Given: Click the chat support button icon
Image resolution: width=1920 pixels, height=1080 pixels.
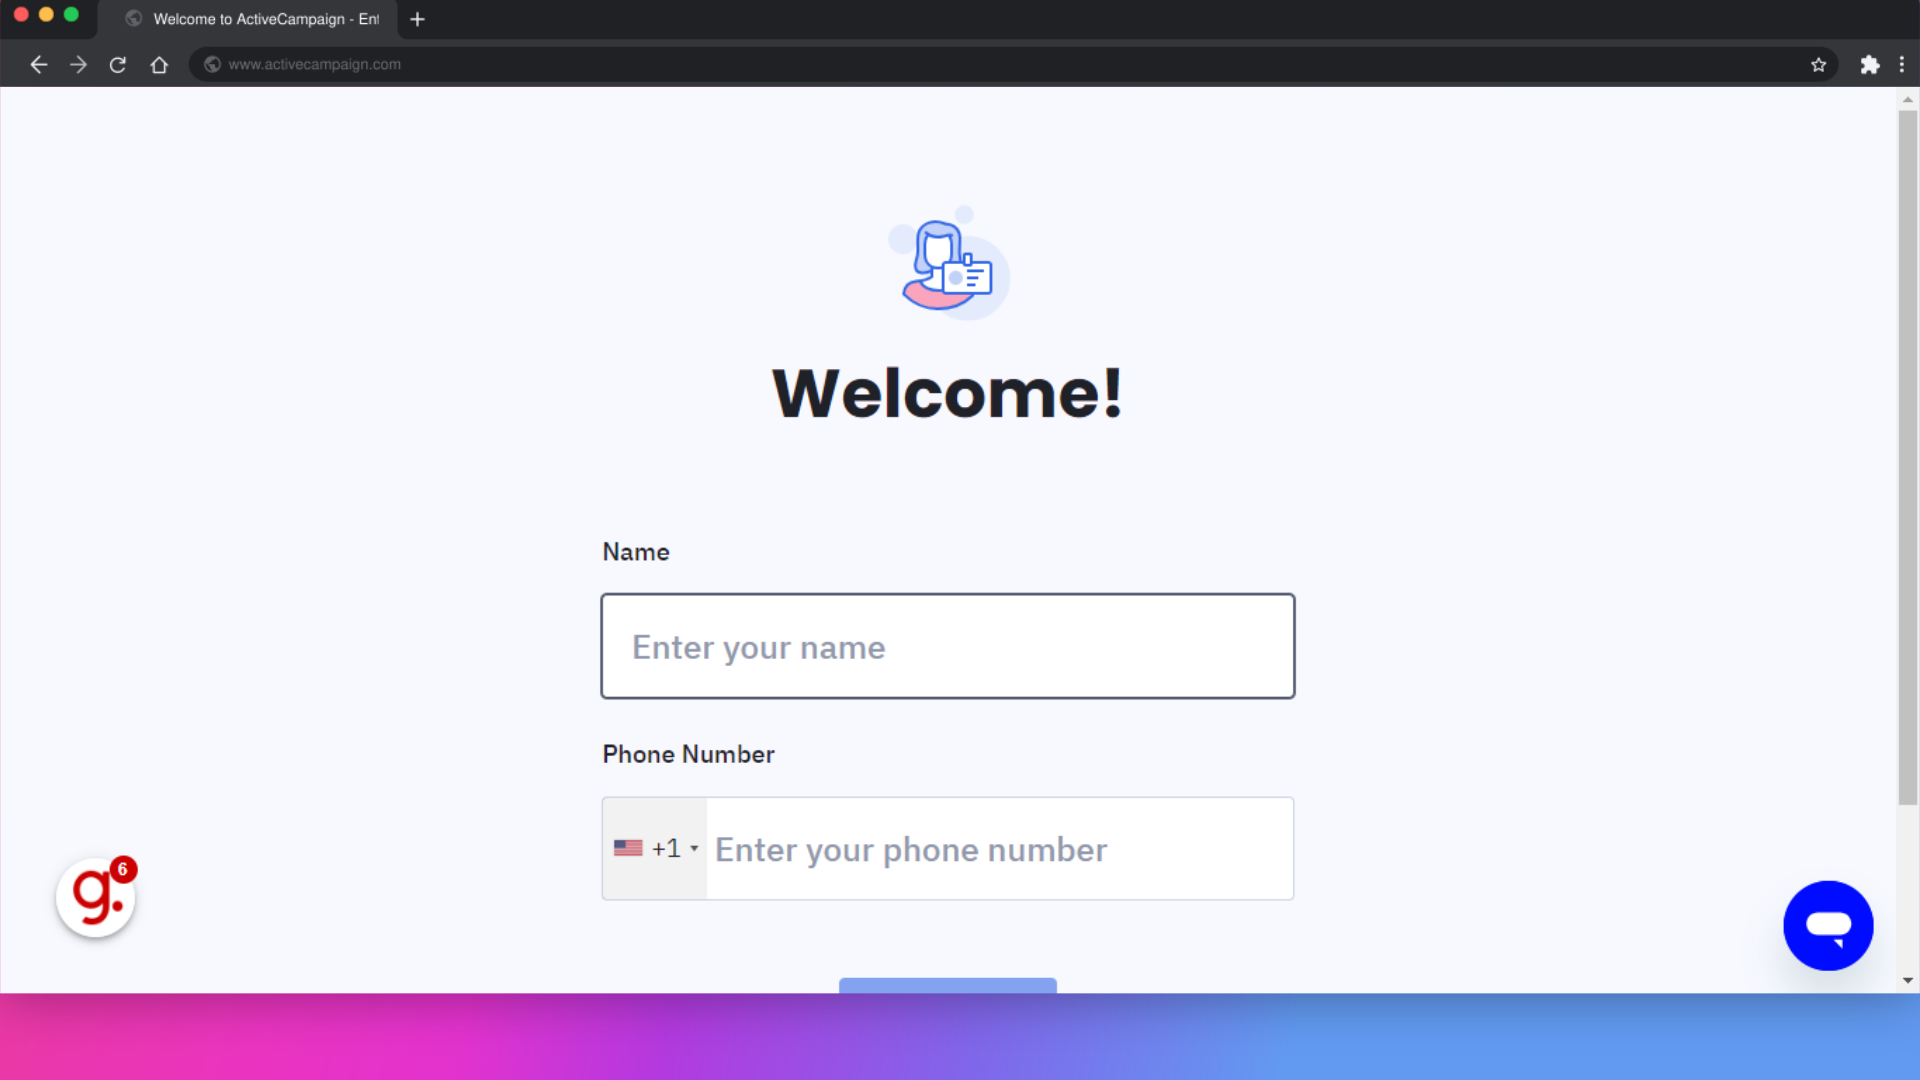Looking at the screenshot, I should [1828, 924].
